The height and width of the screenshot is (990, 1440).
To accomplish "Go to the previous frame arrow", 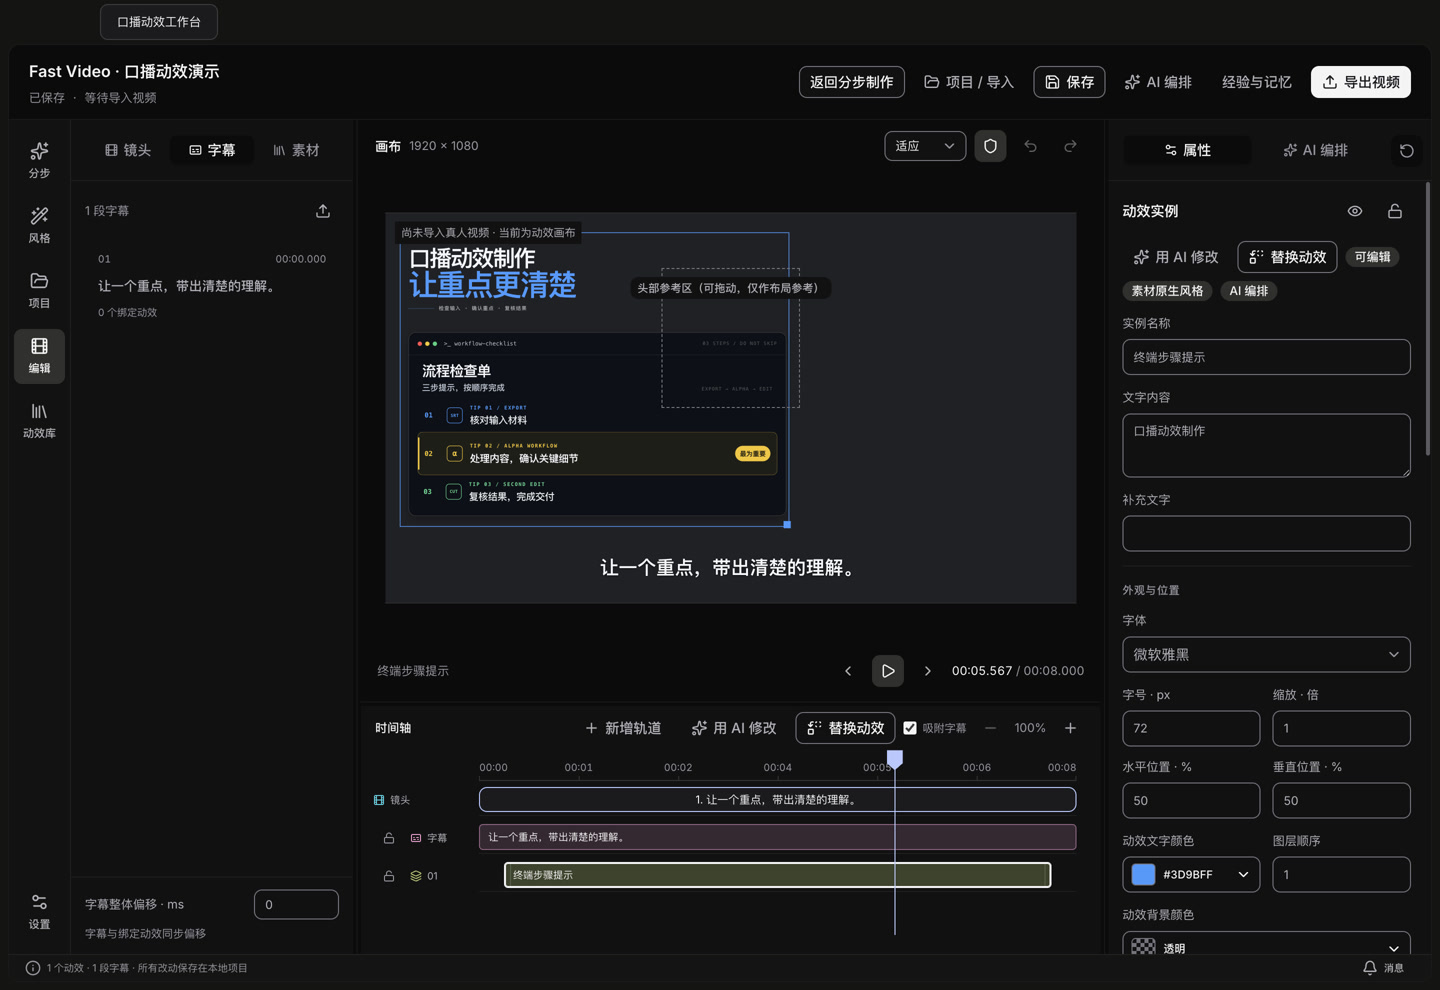I will coord(848,671).
